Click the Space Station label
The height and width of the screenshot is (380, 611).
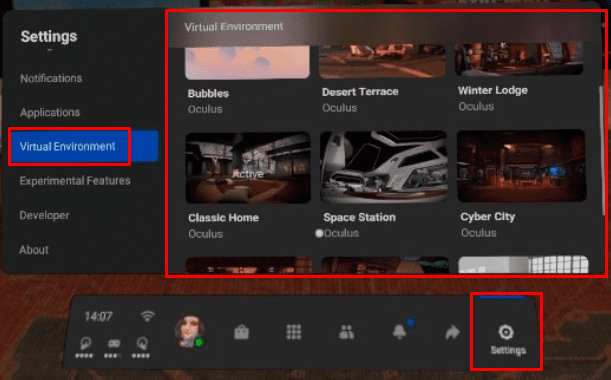(359, 217)
